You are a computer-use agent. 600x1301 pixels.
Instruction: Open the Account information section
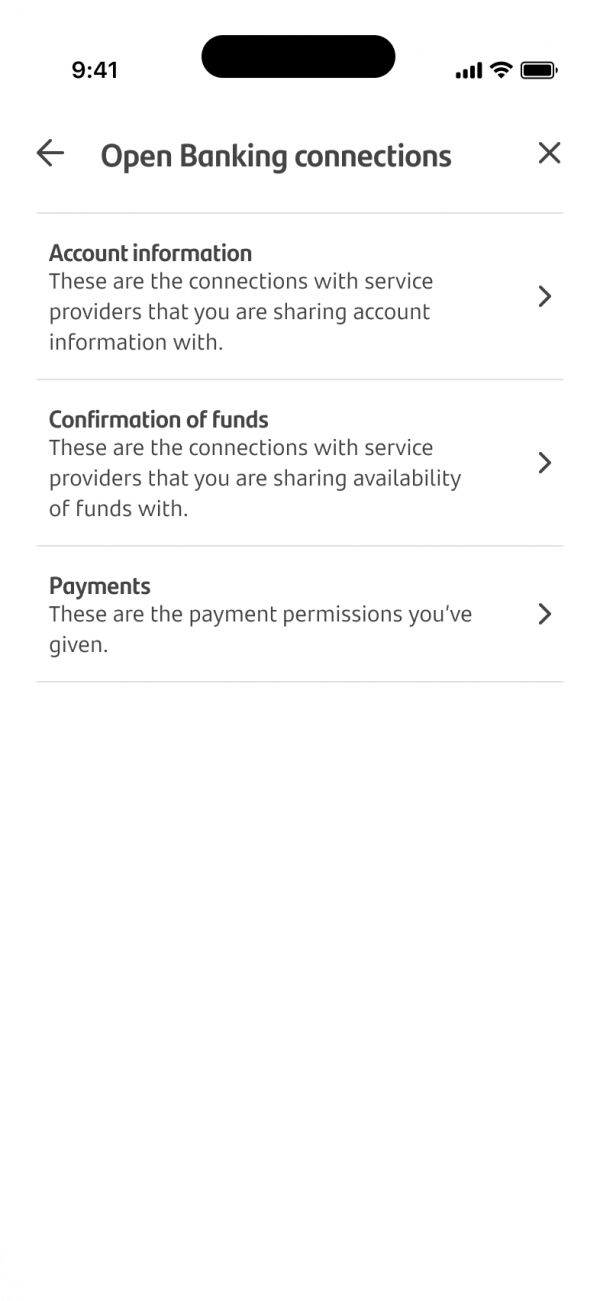coord(300,297)
